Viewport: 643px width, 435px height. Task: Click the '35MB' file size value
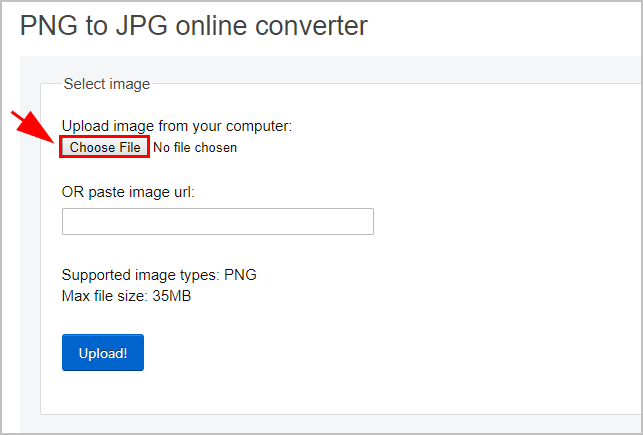[x=172, y=296]
